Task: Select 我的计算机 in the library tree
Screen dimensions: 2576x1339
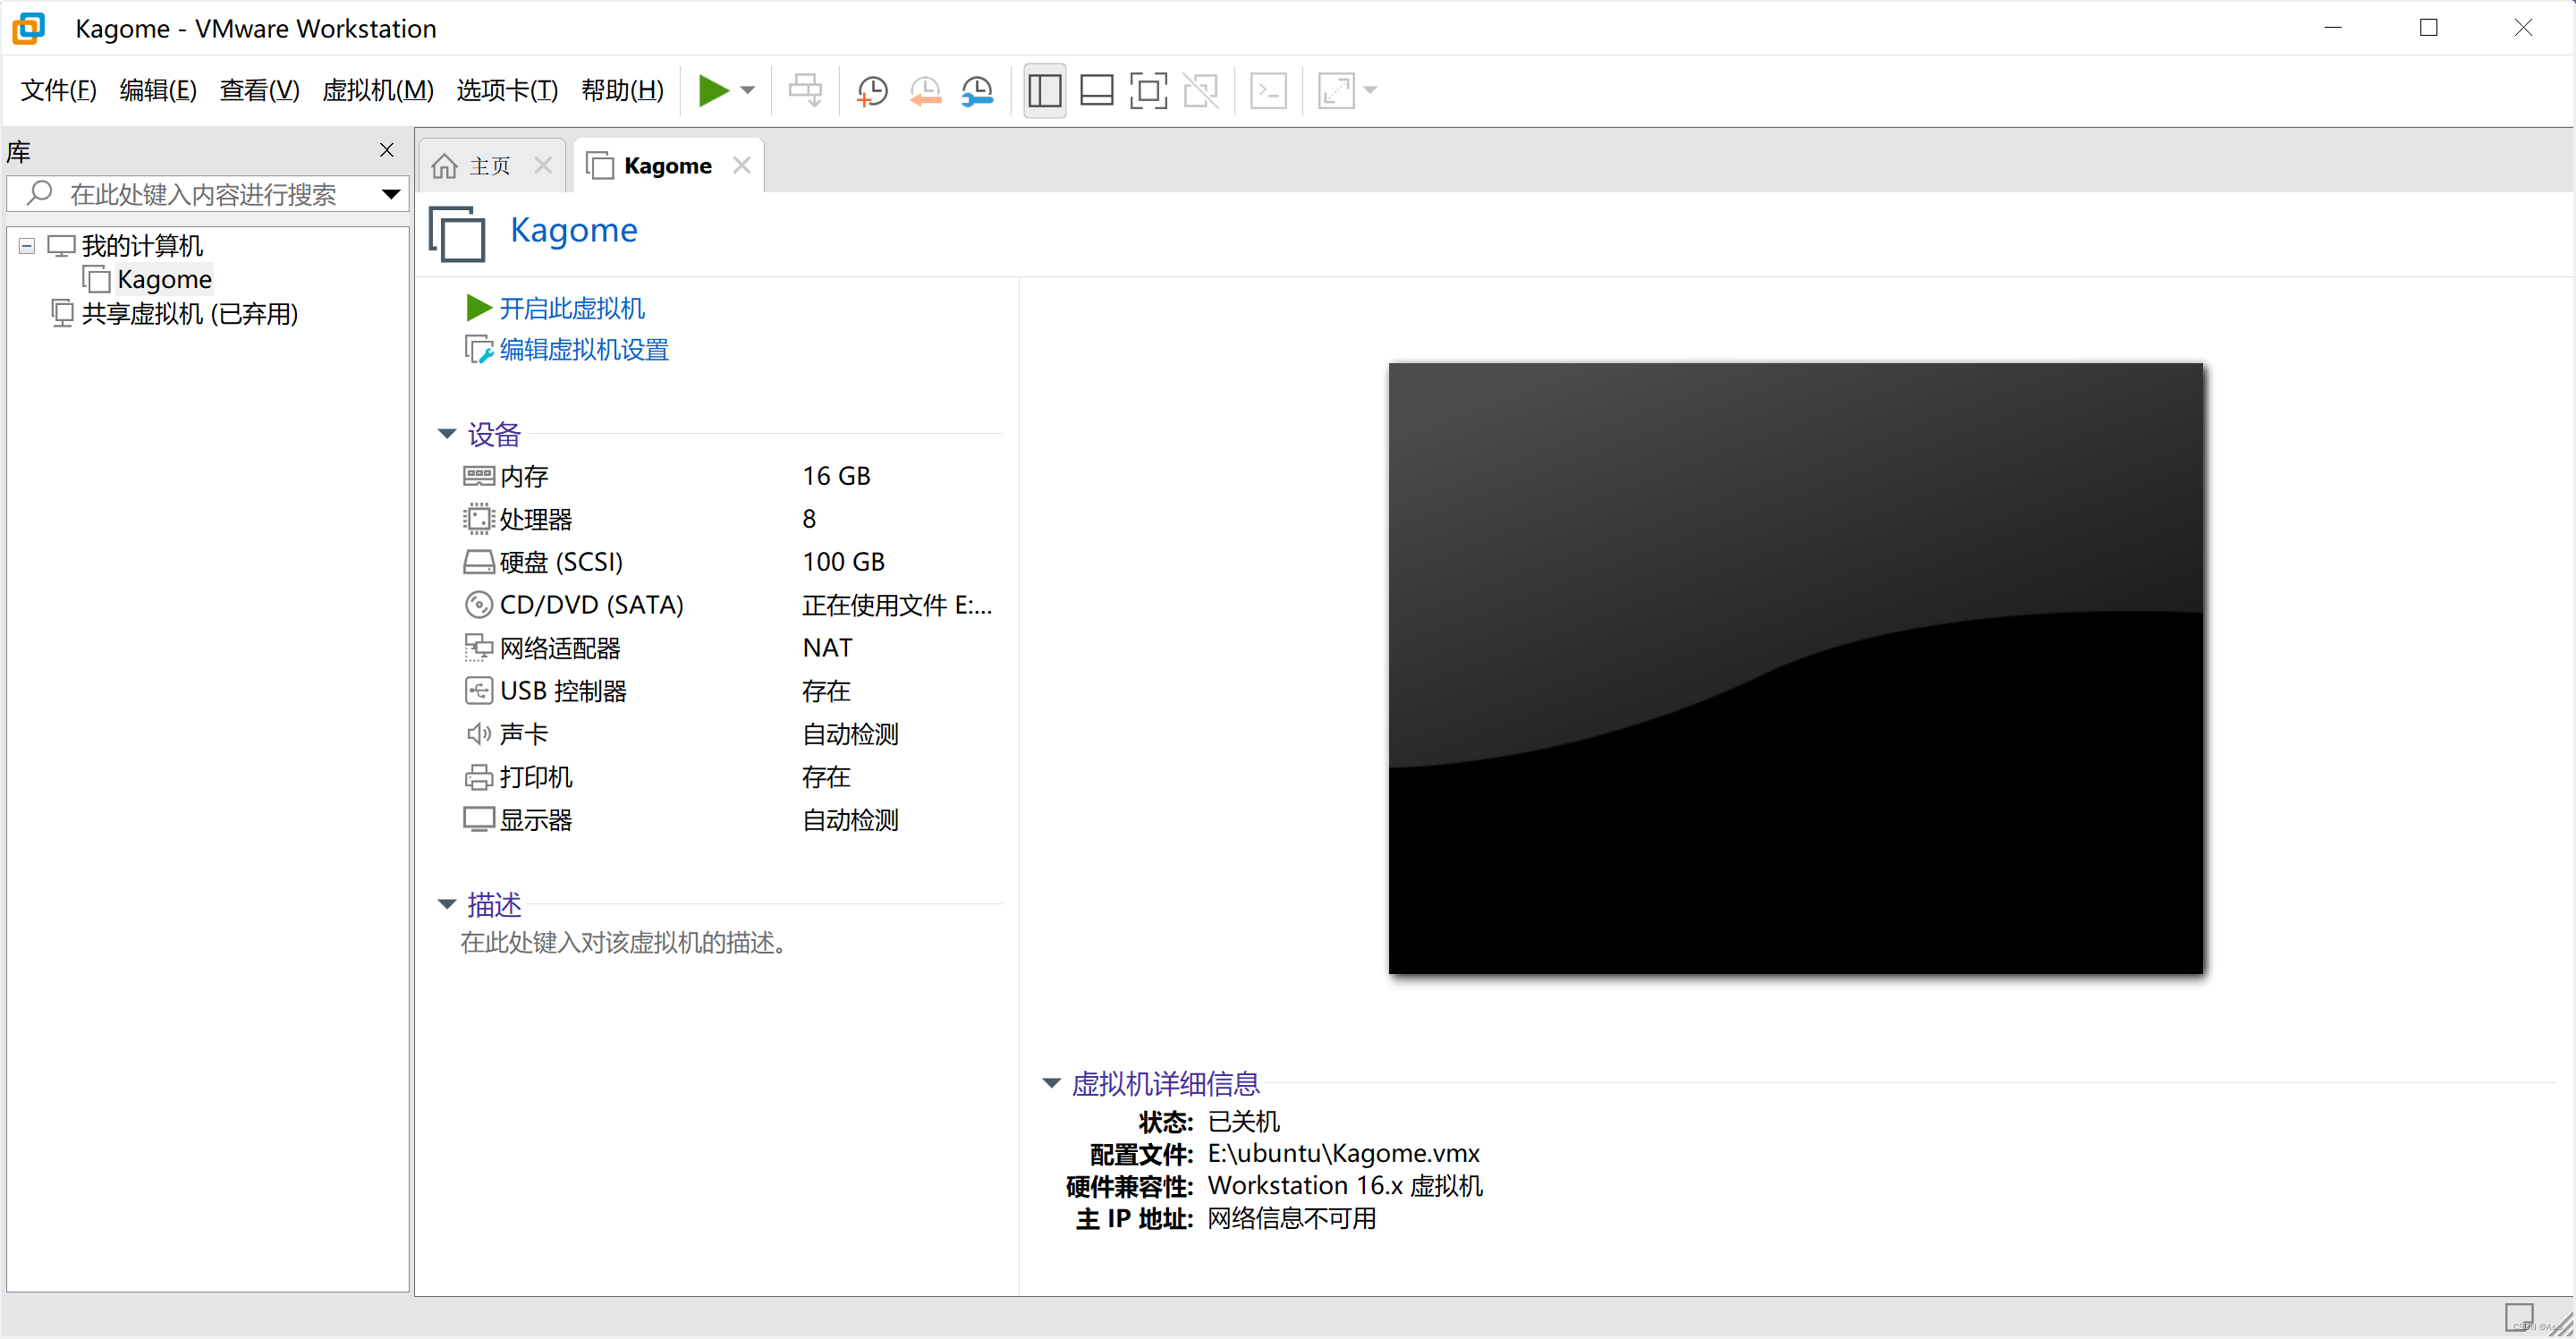Action: click(142, 246)
